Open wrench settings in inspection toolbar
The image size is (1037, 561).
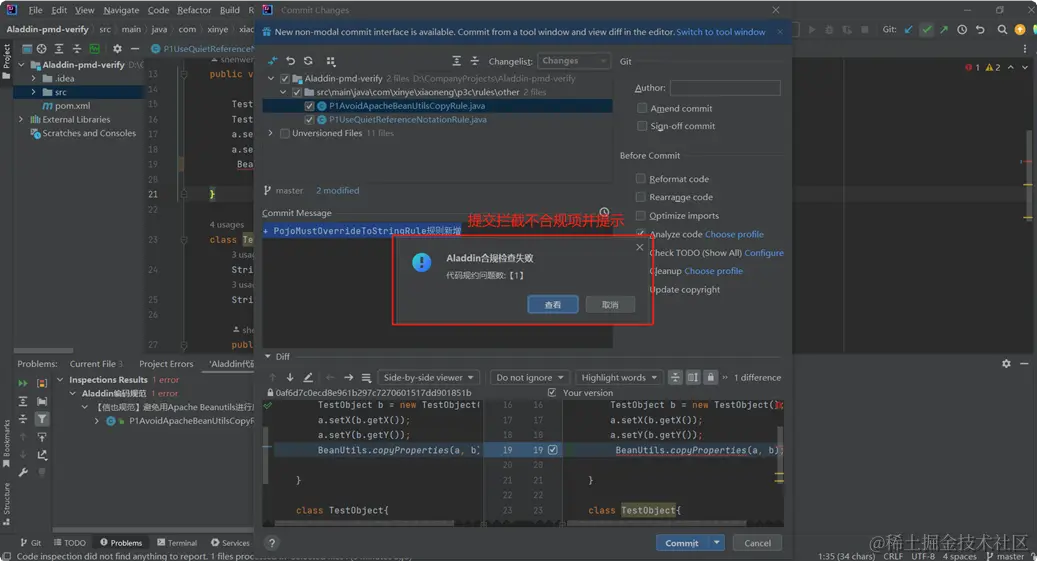pyautogui.click(x=22, y=472)
